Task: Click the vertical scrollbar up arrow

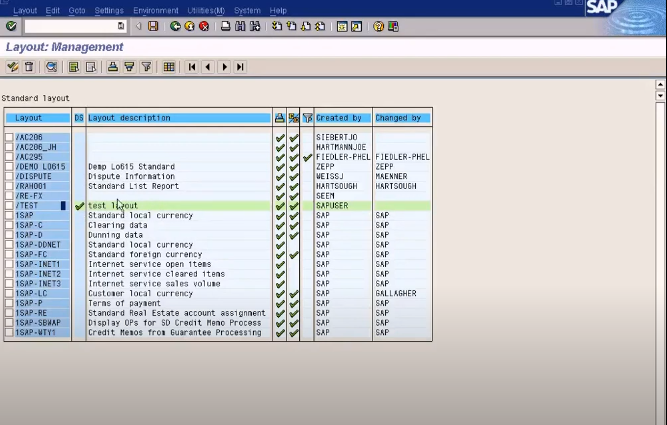Action: [x=660, y=85]
